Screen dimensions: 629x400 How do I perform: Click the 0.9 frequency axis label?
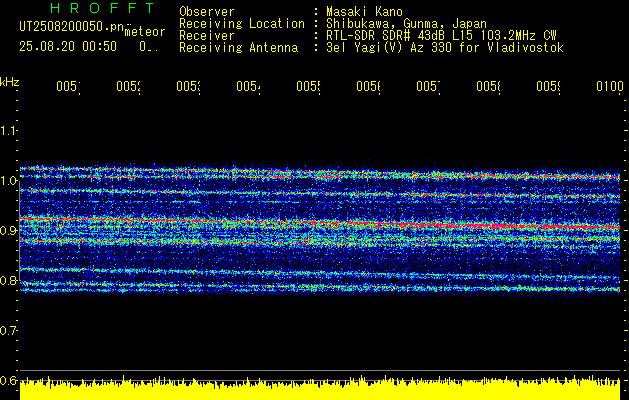point(8,230)
